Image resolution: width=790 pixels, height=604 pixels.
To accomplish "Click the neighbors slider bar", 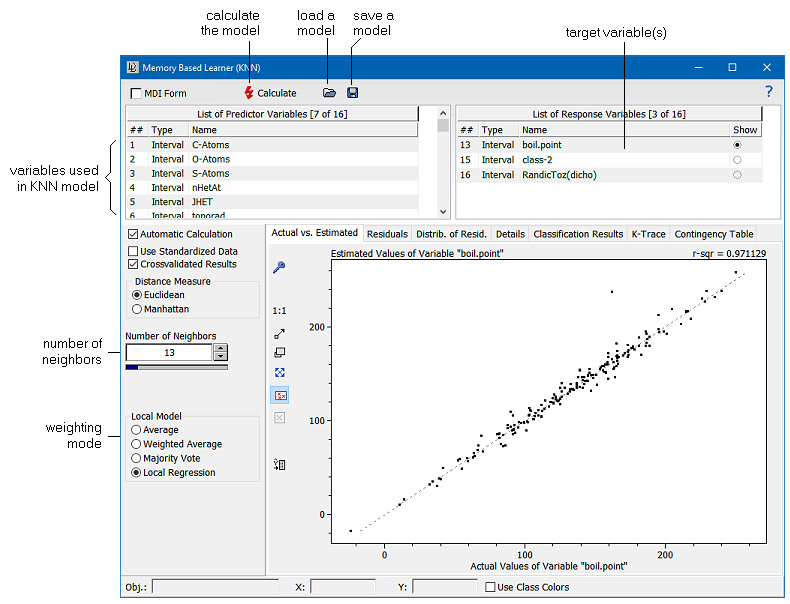I will click(176, 367).
